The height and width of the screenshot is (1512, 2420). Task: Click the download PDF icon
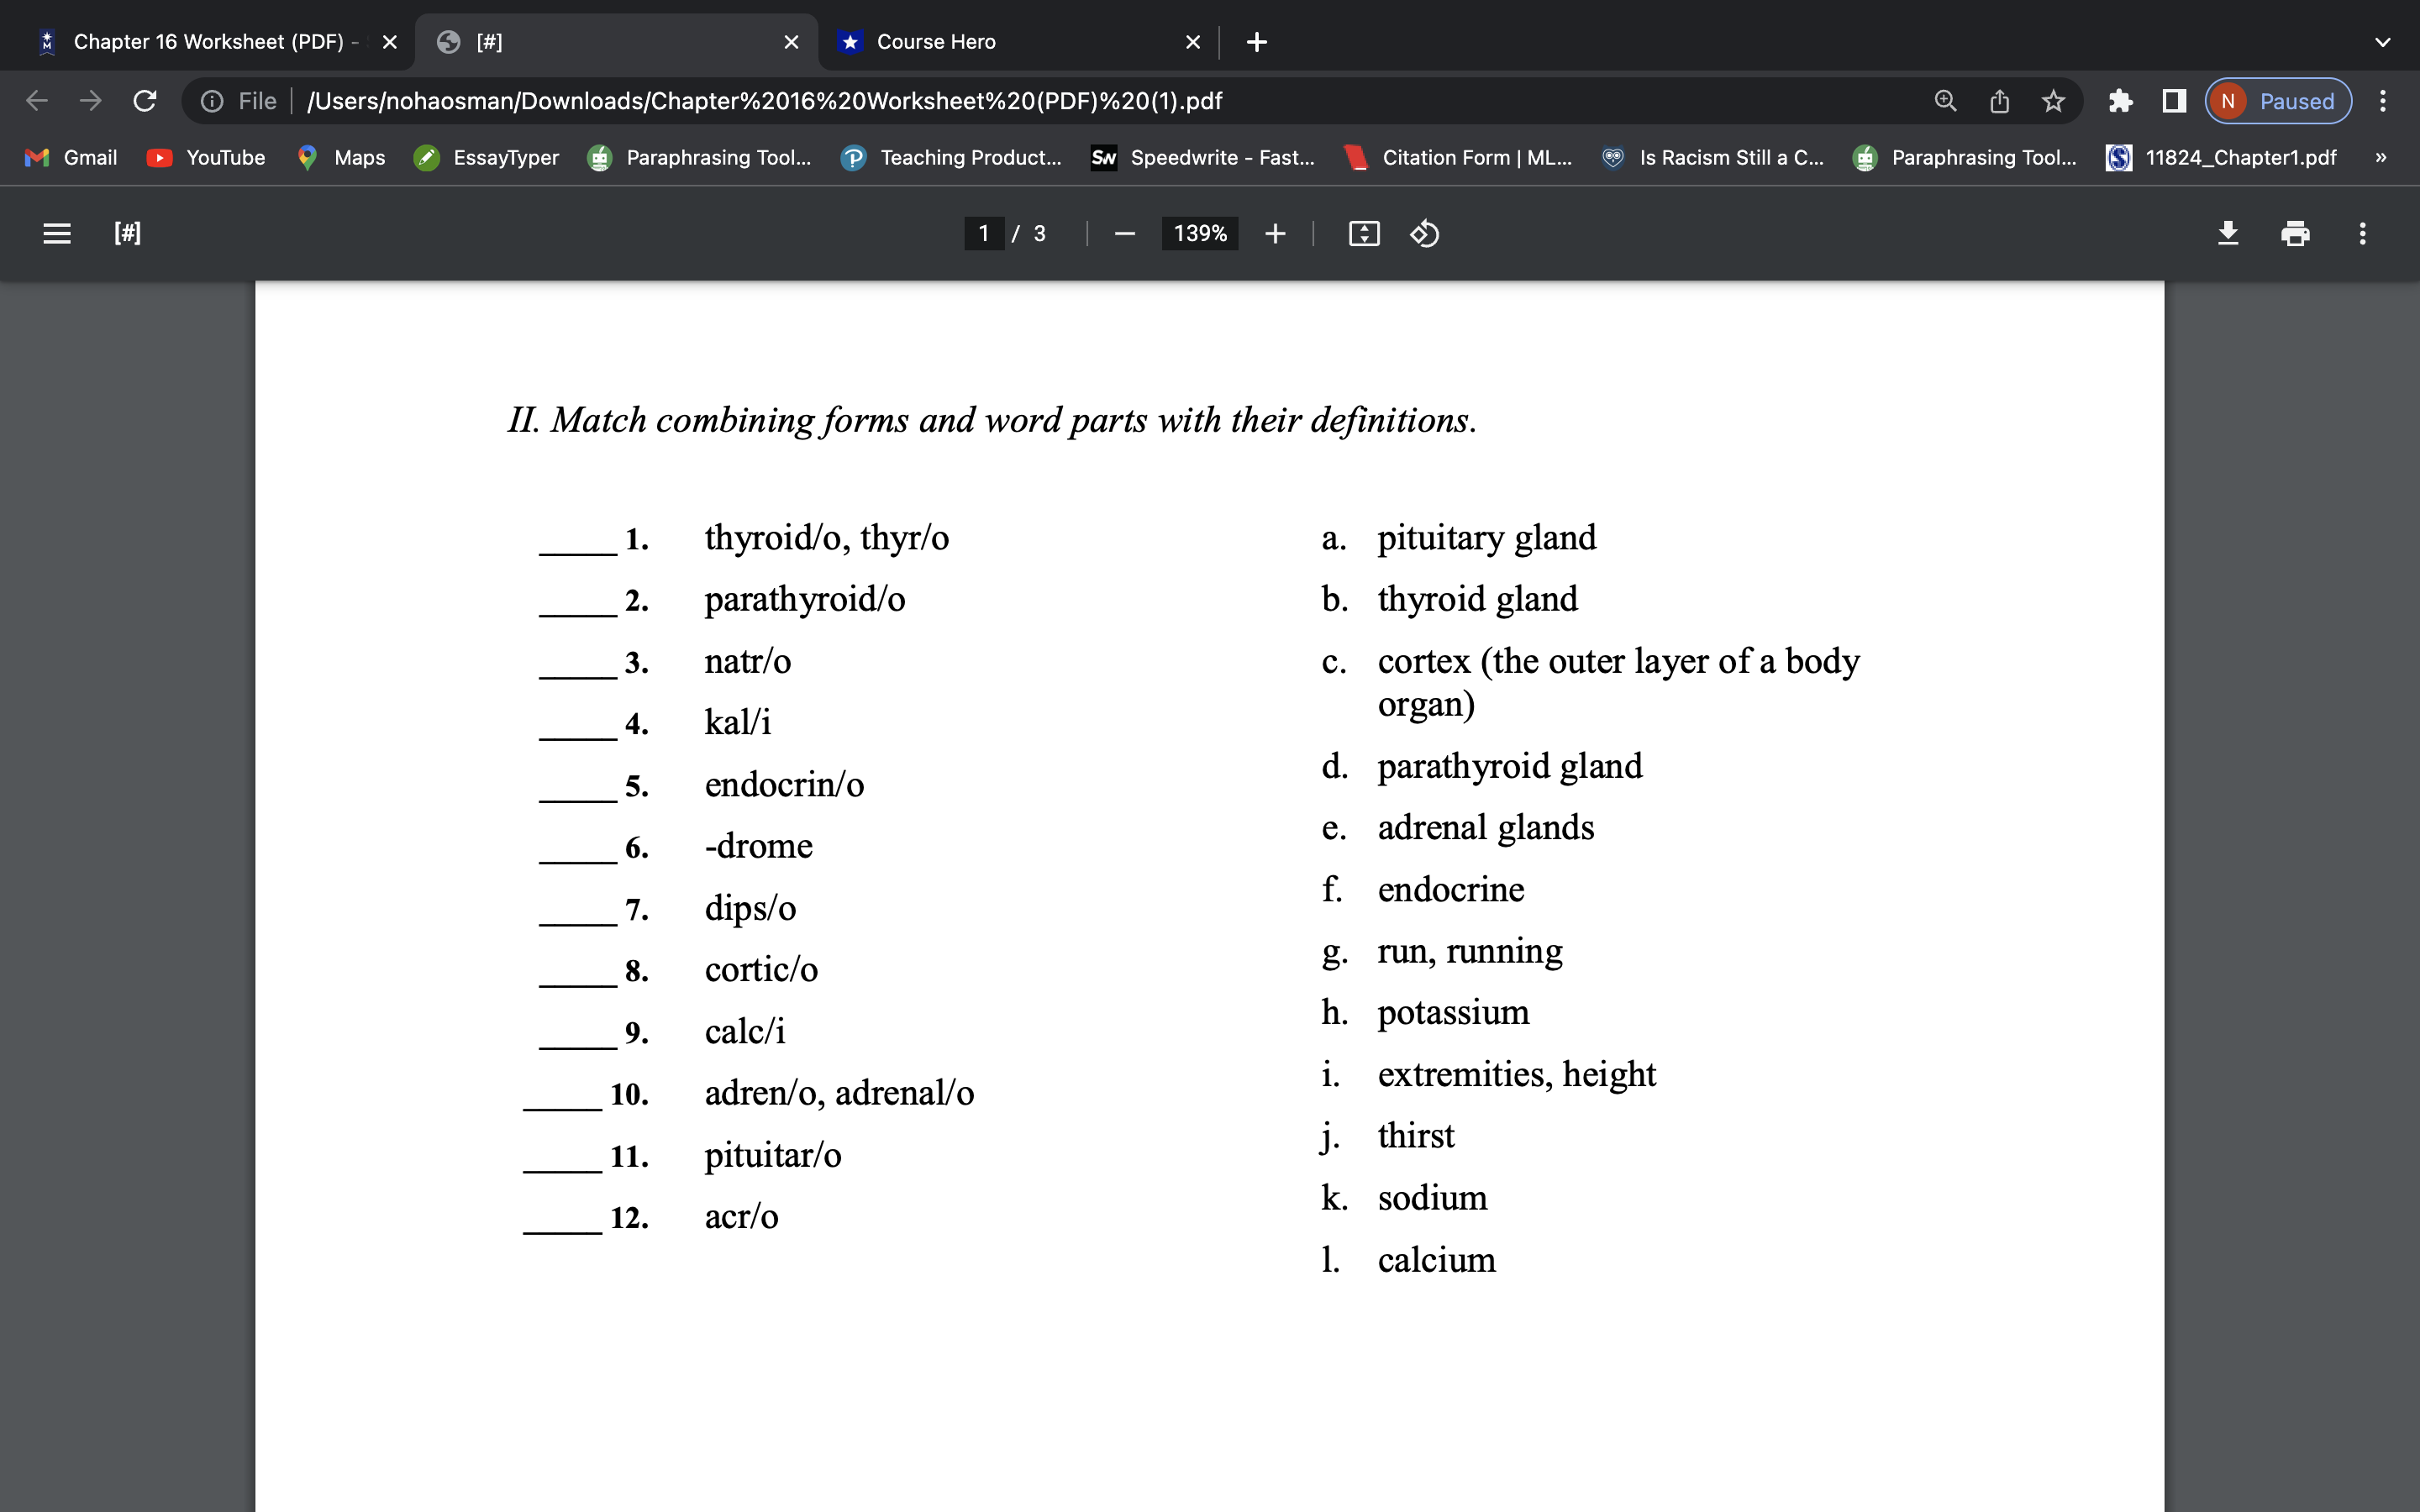click(2229, 233)
